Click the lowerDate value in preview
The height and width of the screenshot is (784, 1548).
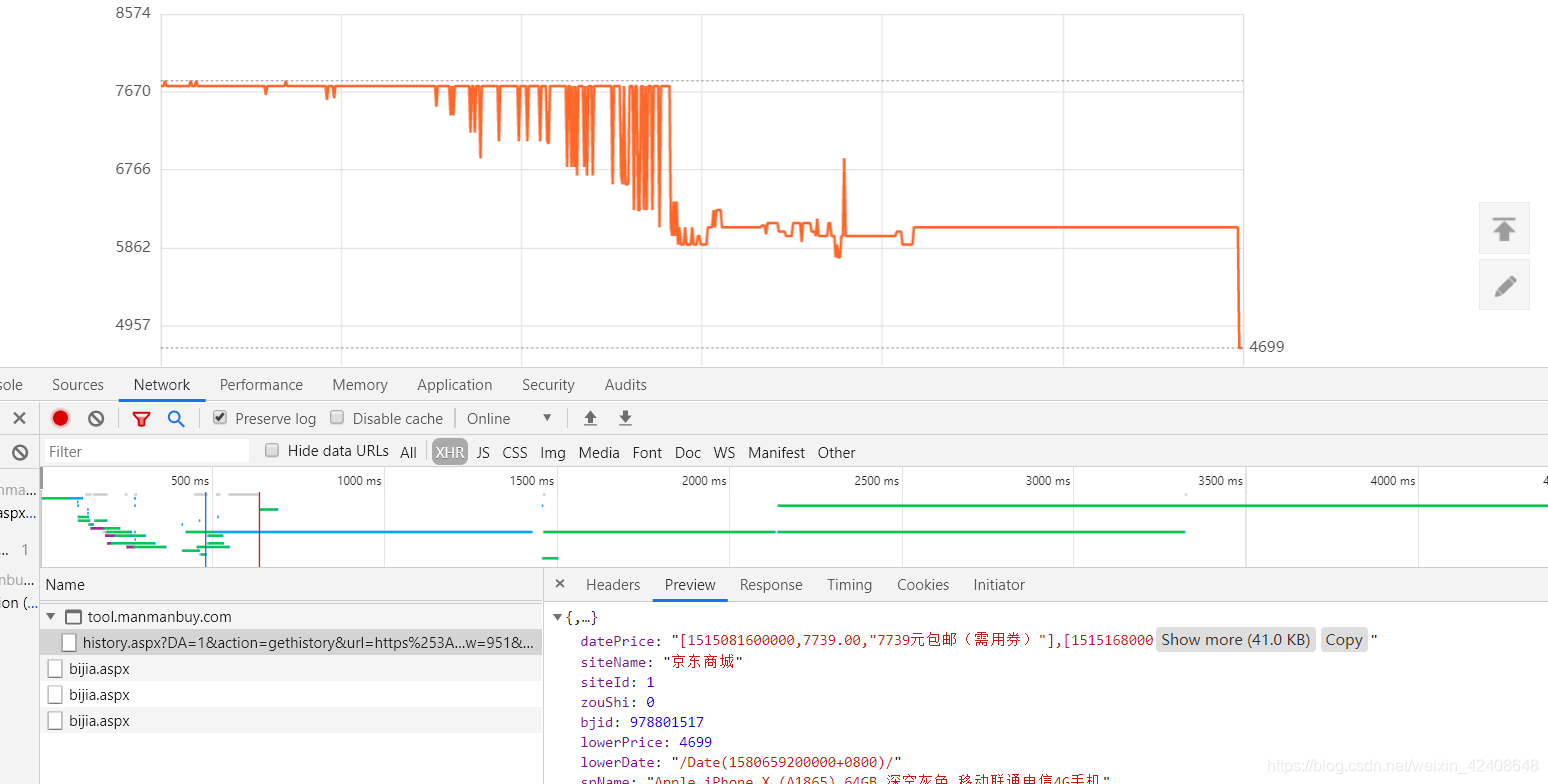[x=786, y=762]
